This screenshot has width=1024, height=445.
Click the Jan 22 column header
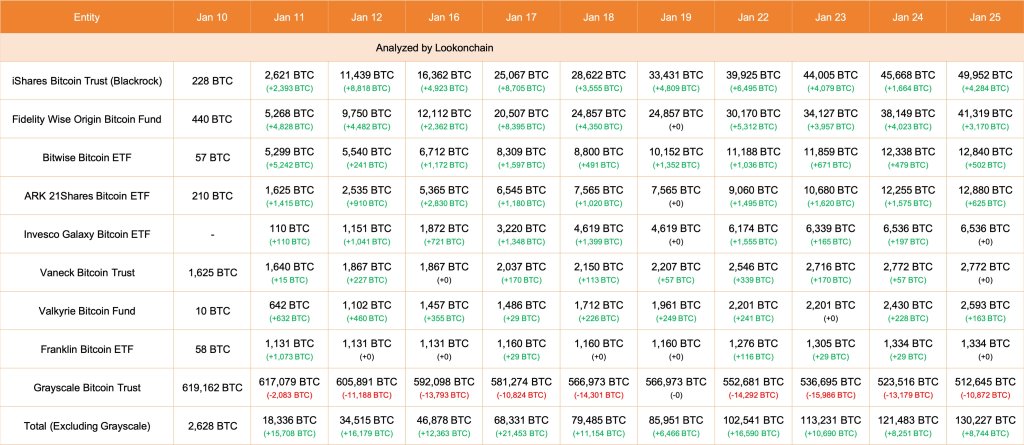pos(753,16)
